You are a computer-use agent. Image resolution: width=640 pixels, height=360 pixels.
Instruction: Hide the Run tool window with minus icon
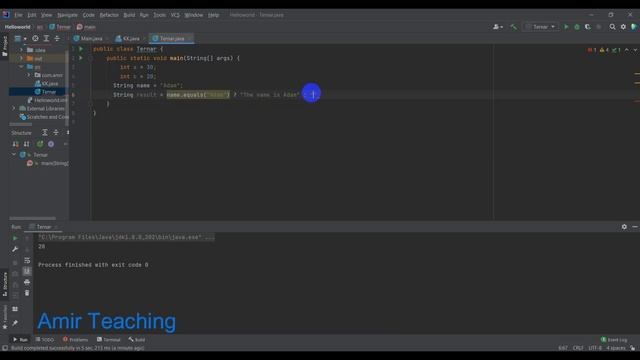pyautogui.click(x=635, y=227)
